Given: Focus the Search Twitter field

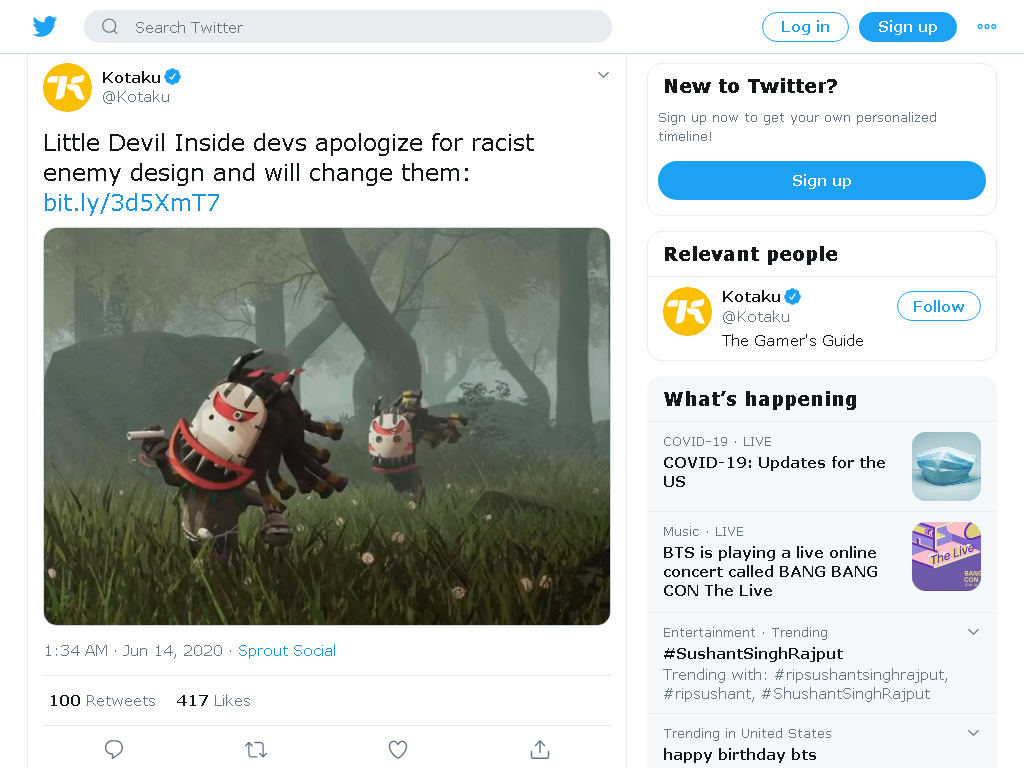Looking at the screenshot, I should 347,27.
